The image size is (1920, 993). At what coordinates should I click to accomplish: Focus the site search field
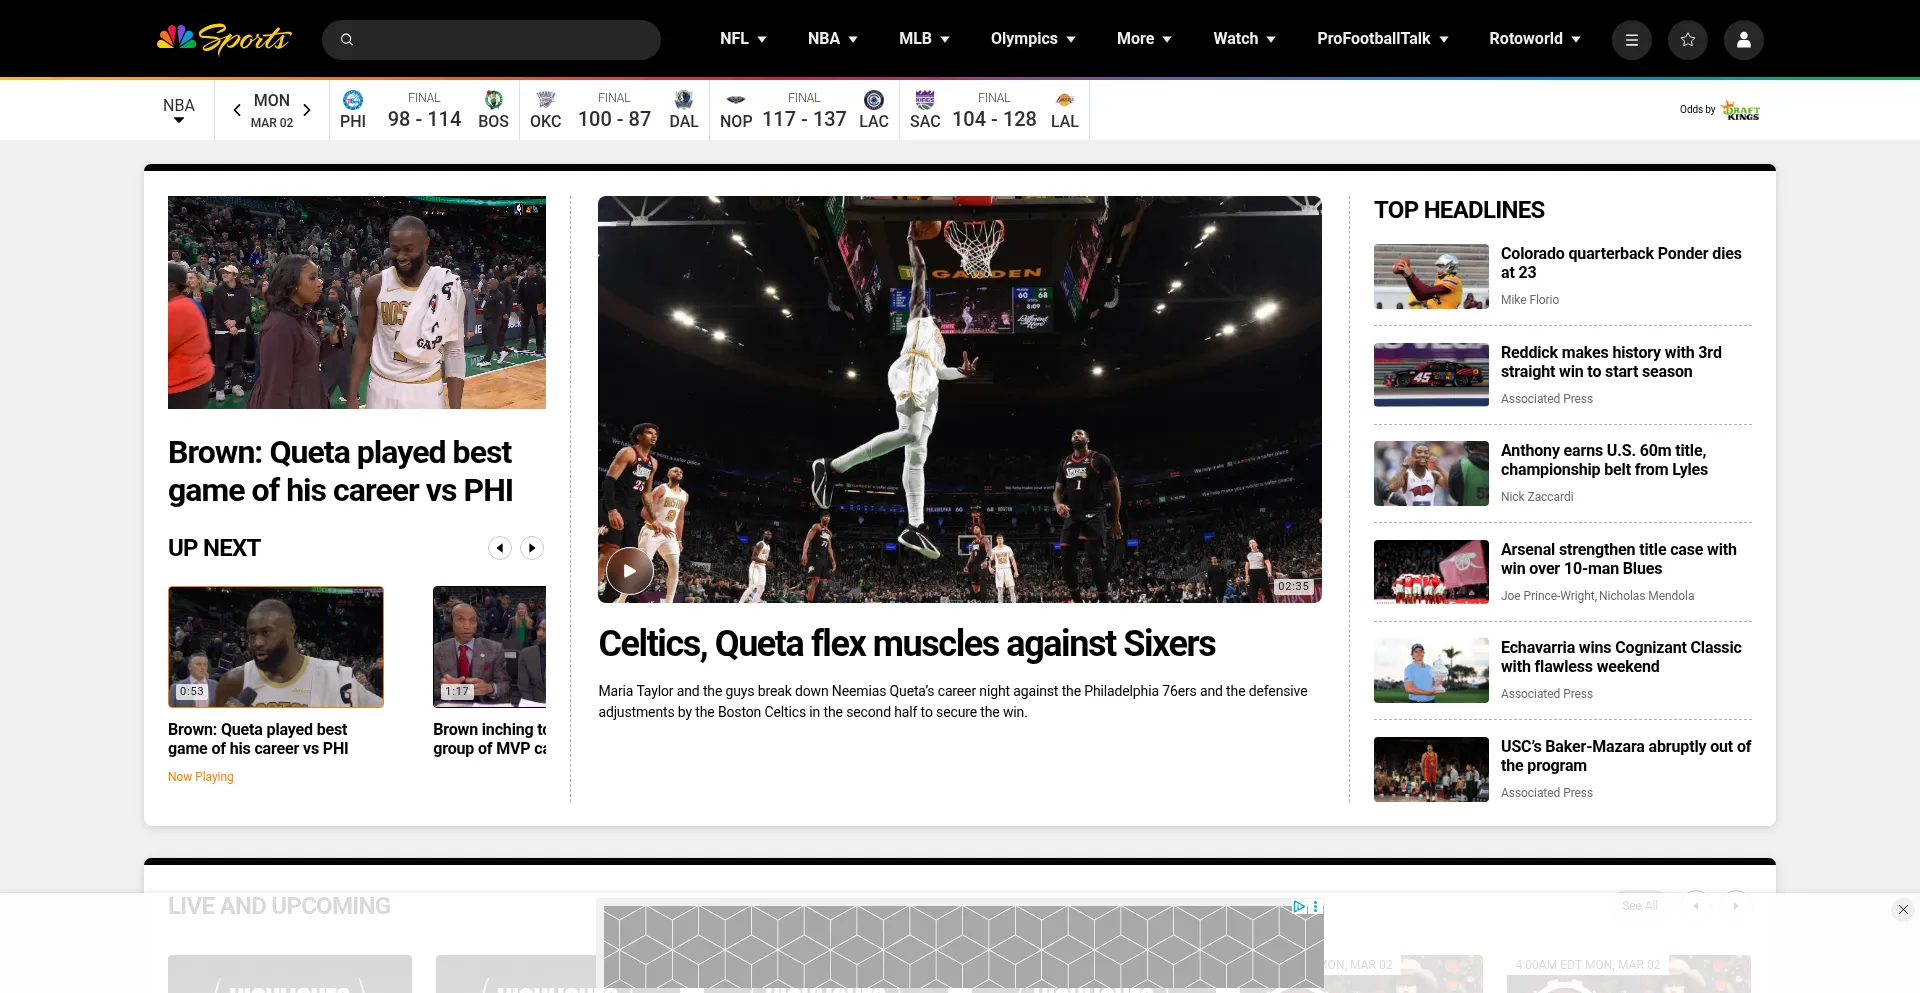point(491,40)
